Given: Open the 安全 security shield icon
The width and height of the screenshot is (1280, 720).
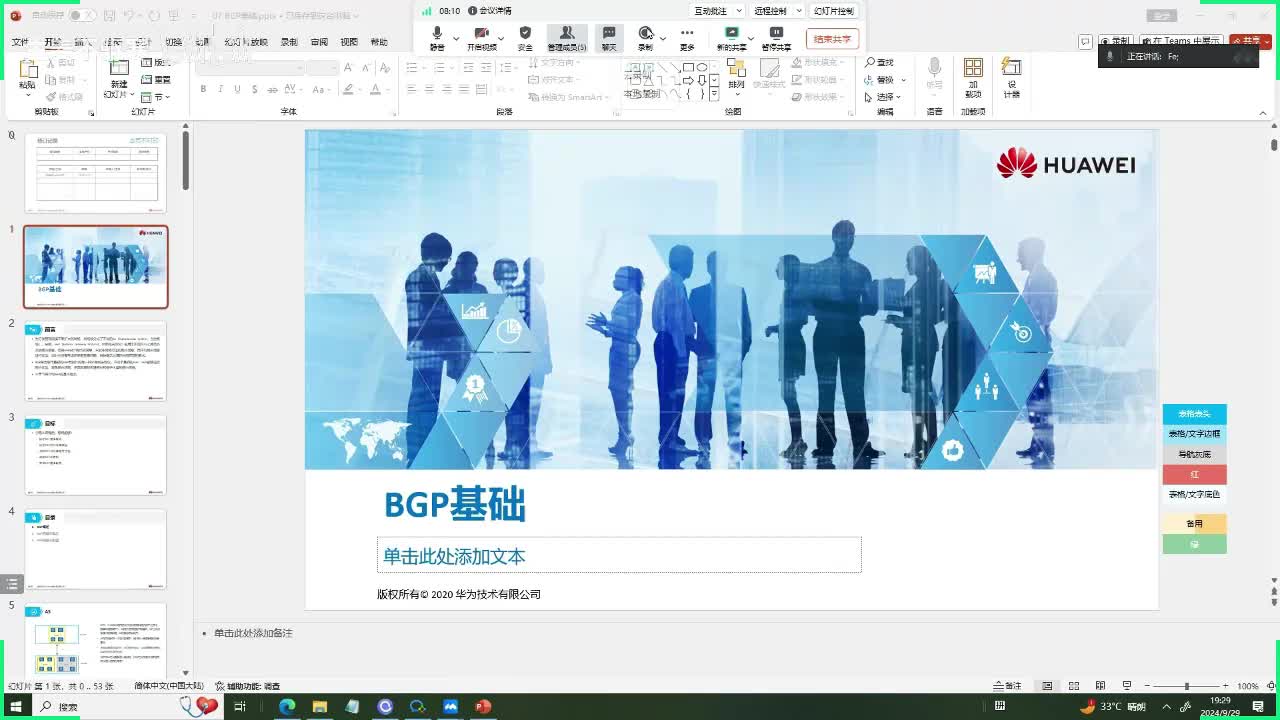Looking at the screenshot, I should tap(525, 38).
